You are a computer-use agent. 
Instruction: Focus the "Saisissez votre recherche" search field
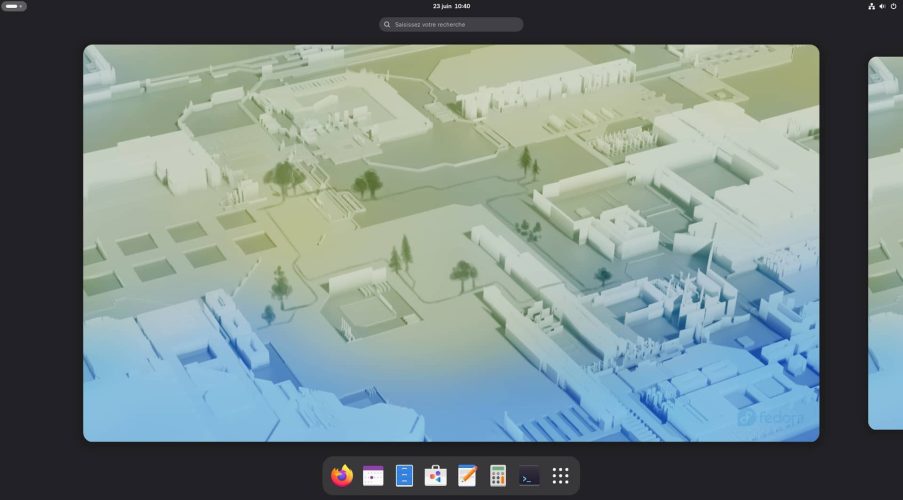point(452,24)
